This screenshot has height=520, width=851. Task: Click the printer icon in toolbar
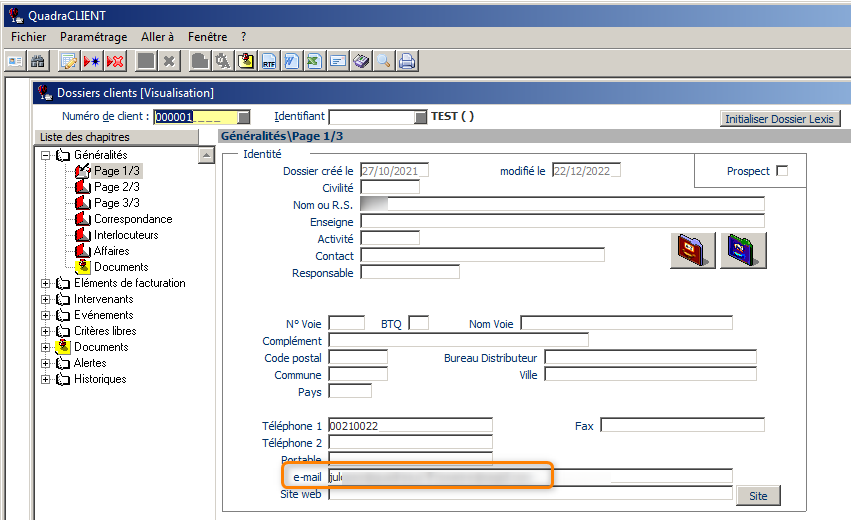pos(407,61)
